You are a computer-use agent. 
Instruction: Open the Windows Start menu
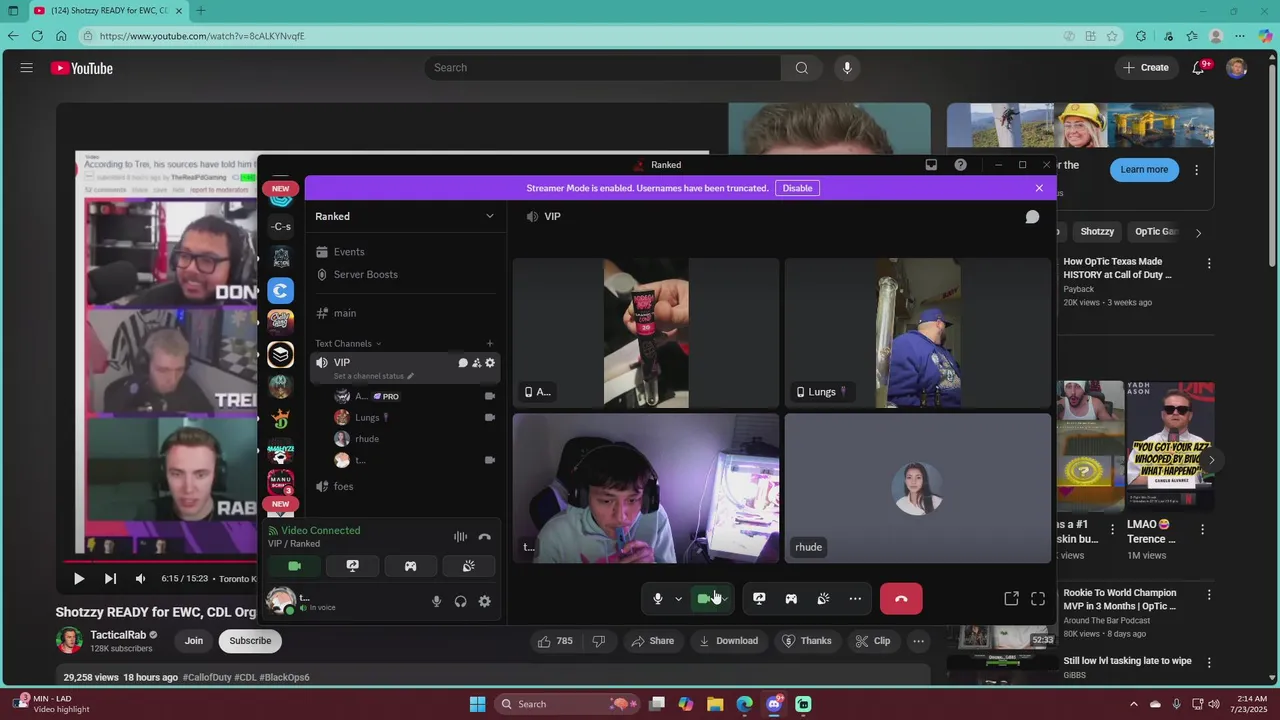pyautogui.click(x=477, y=704)
